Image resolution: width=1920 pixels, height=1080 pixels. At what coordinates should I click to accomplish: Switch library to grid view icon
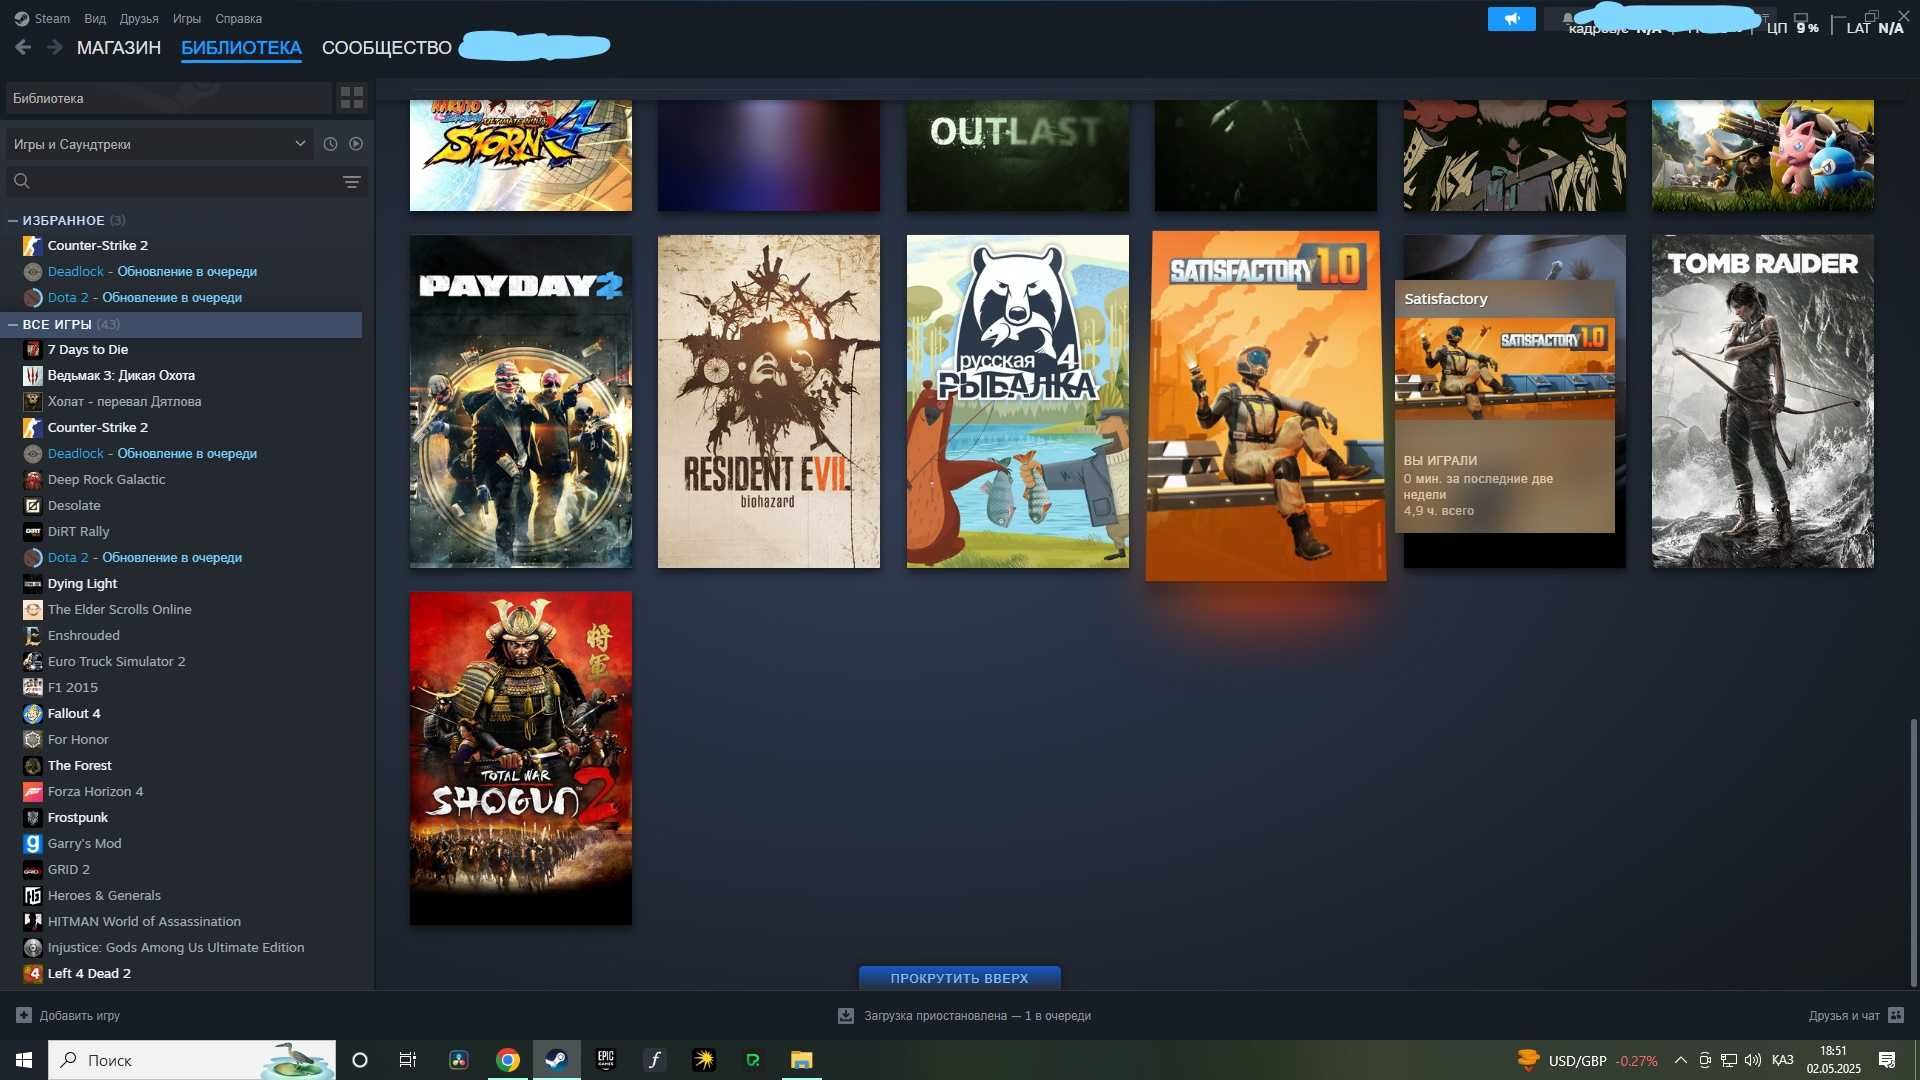352,98
